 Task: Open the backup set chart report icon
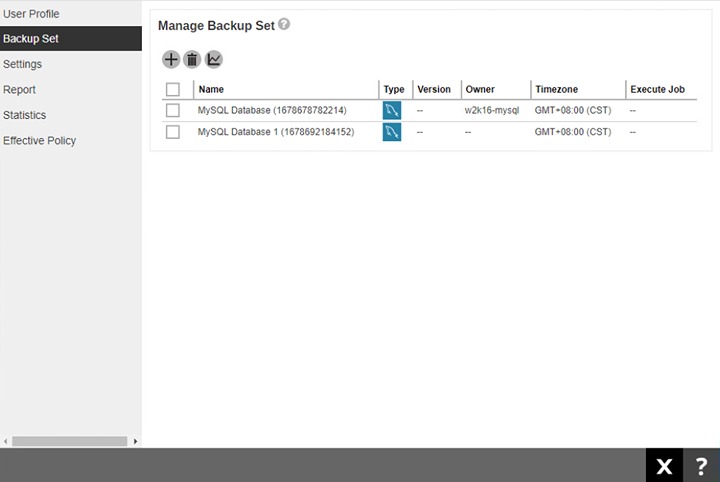pos(214,60)
